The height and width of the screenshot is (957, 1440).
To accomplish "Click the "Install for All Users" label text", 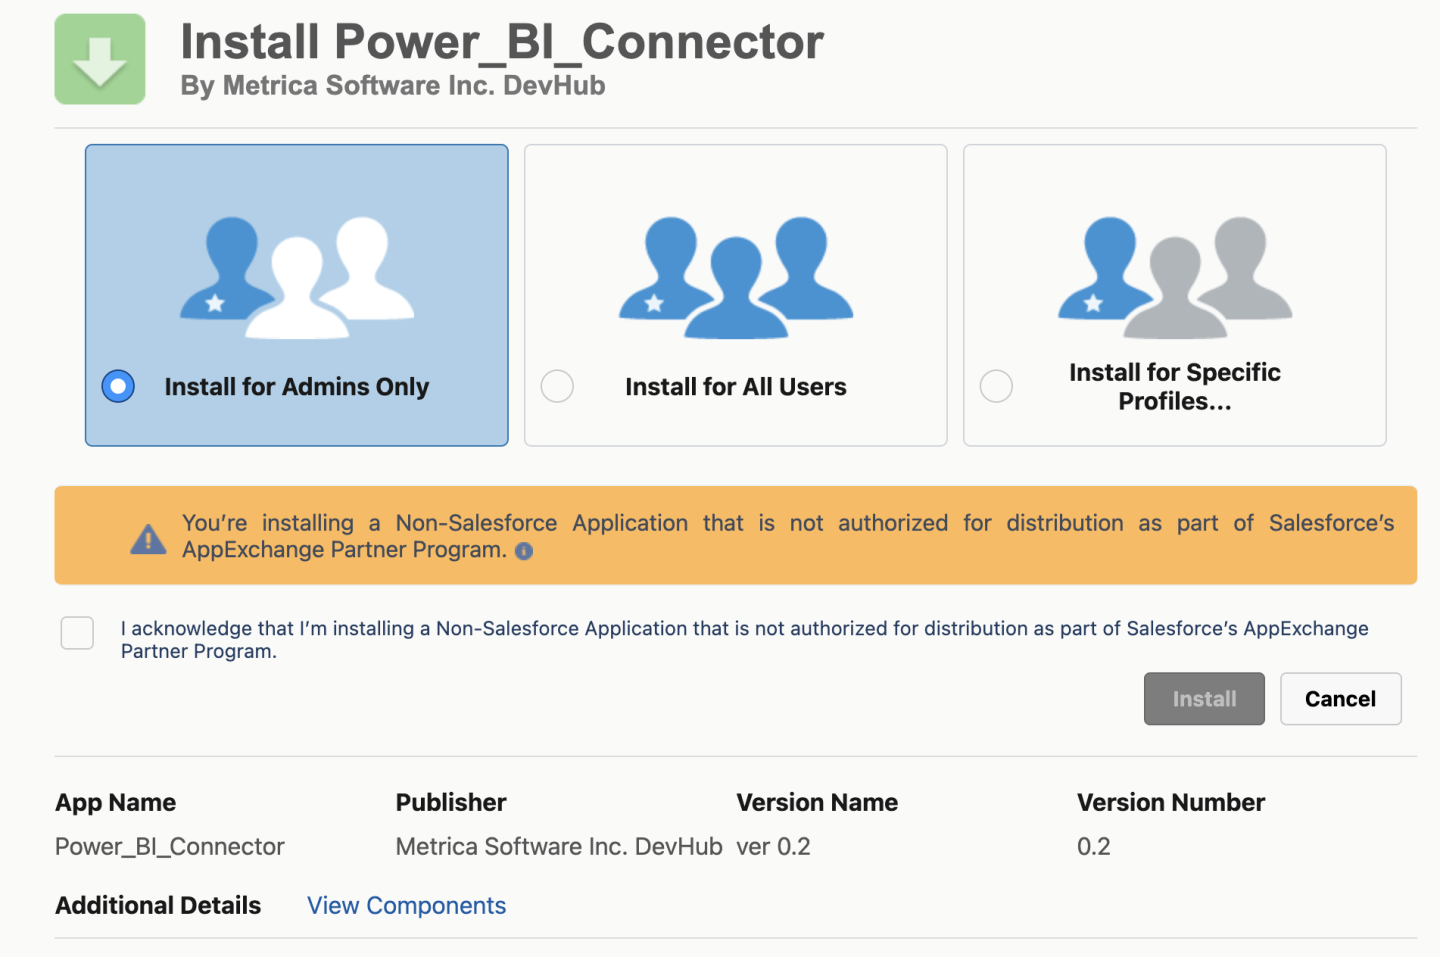I will tap(735, 387).
